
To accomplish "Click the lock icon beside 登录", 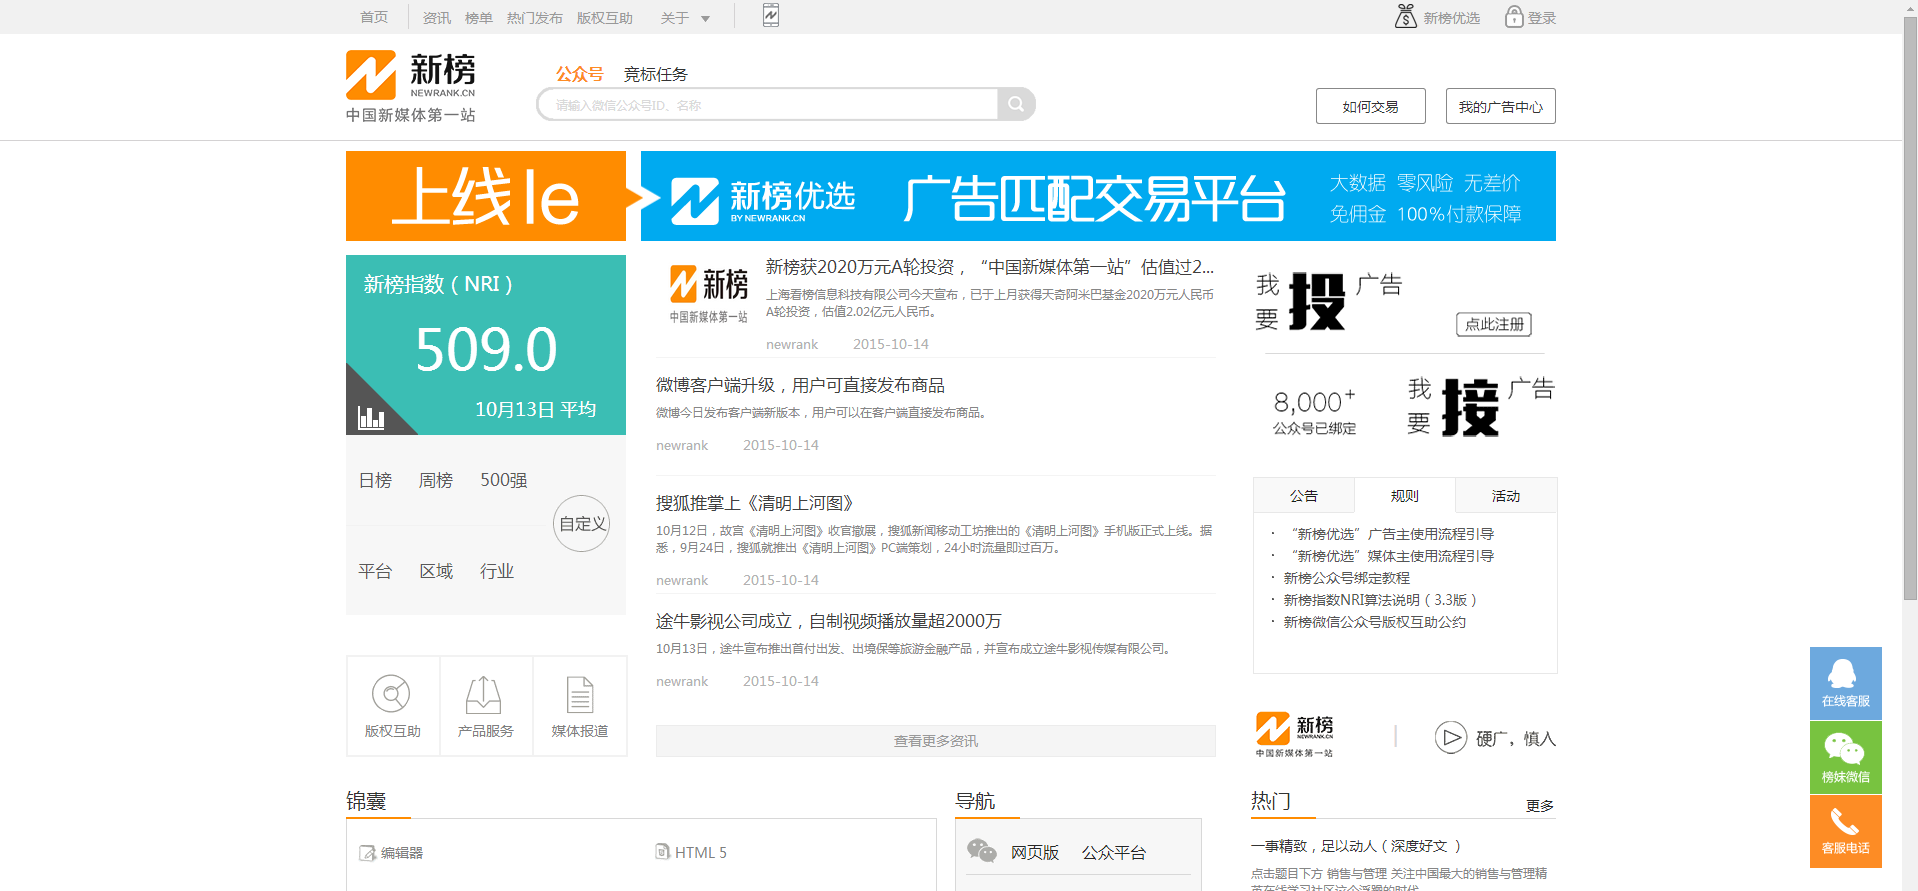I will pos(1514,16).
